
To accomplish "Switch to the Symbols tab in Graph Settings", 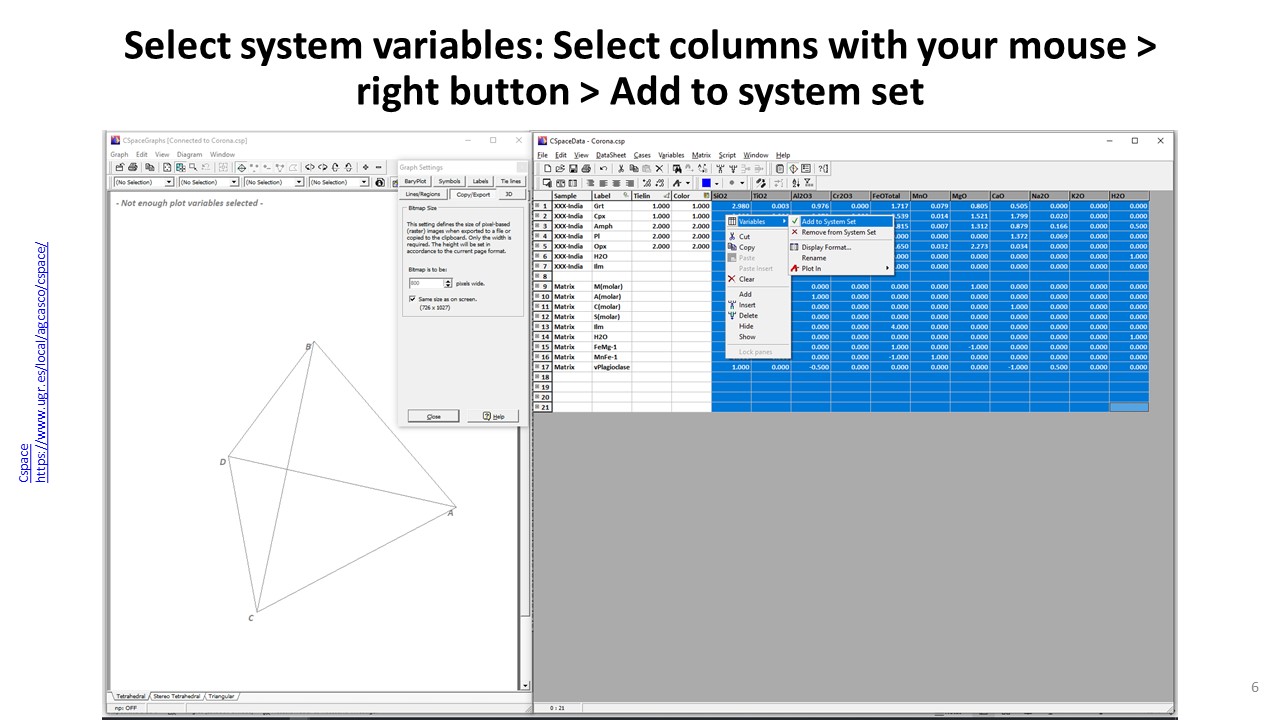I will pyautogui.click(x=449, y=181).
